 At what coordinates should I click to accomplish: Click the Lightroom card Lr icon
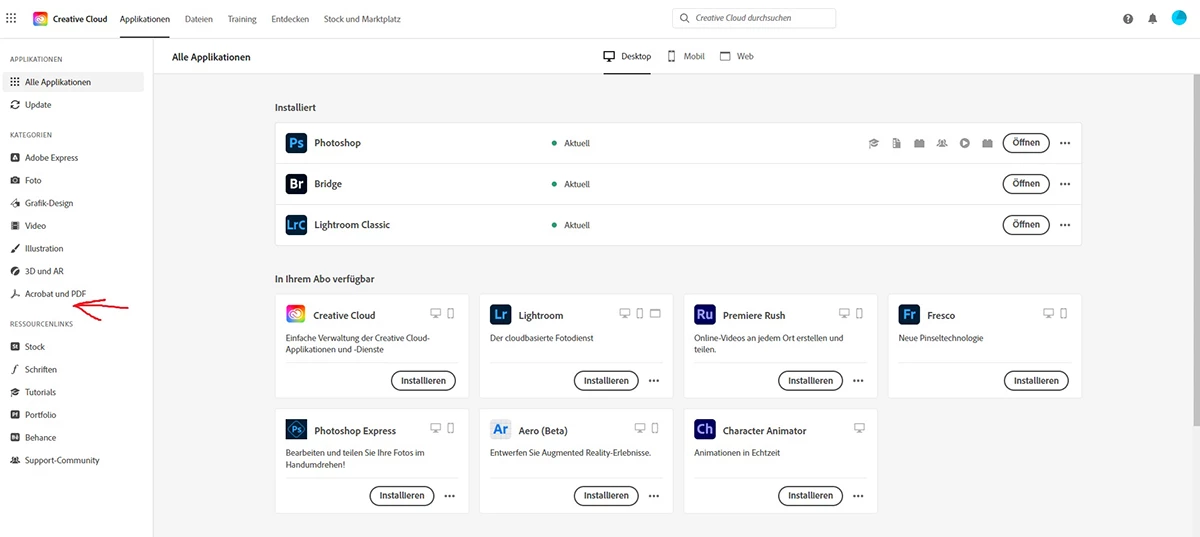(x=501, y=315)
